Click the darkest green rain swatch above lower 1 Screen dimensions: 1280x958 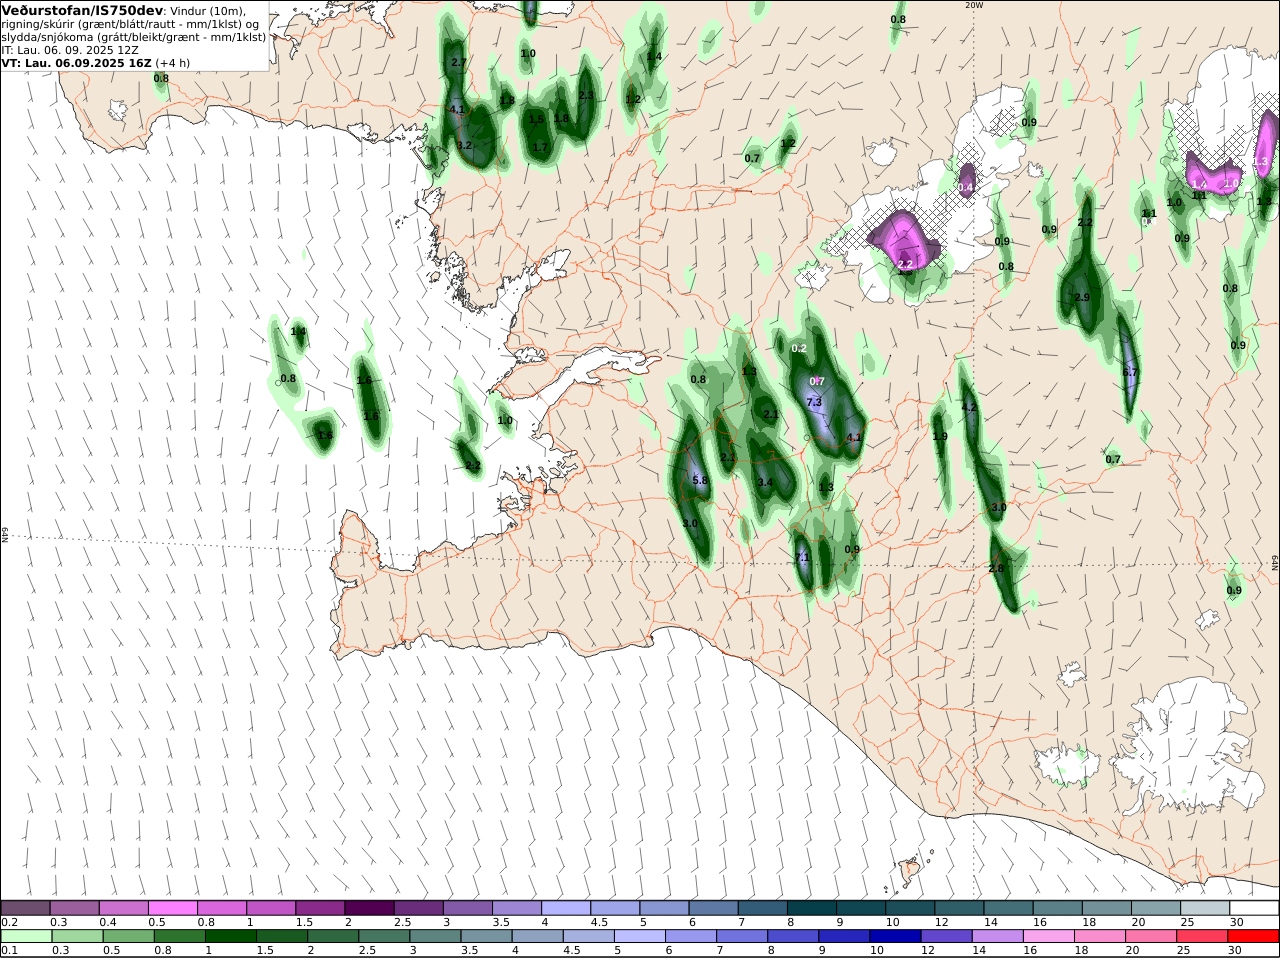229,936
